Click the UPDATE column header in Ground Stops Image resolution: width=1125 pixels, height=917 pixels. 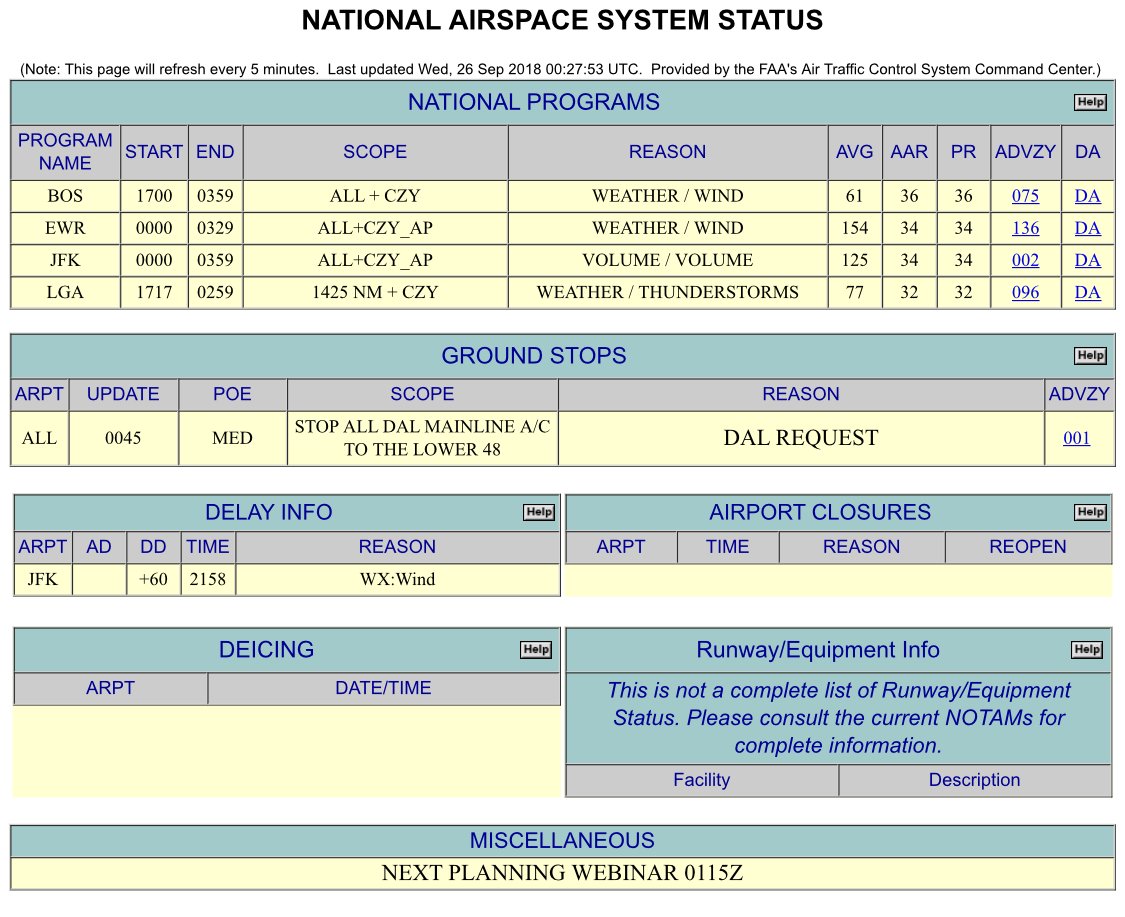123,394
